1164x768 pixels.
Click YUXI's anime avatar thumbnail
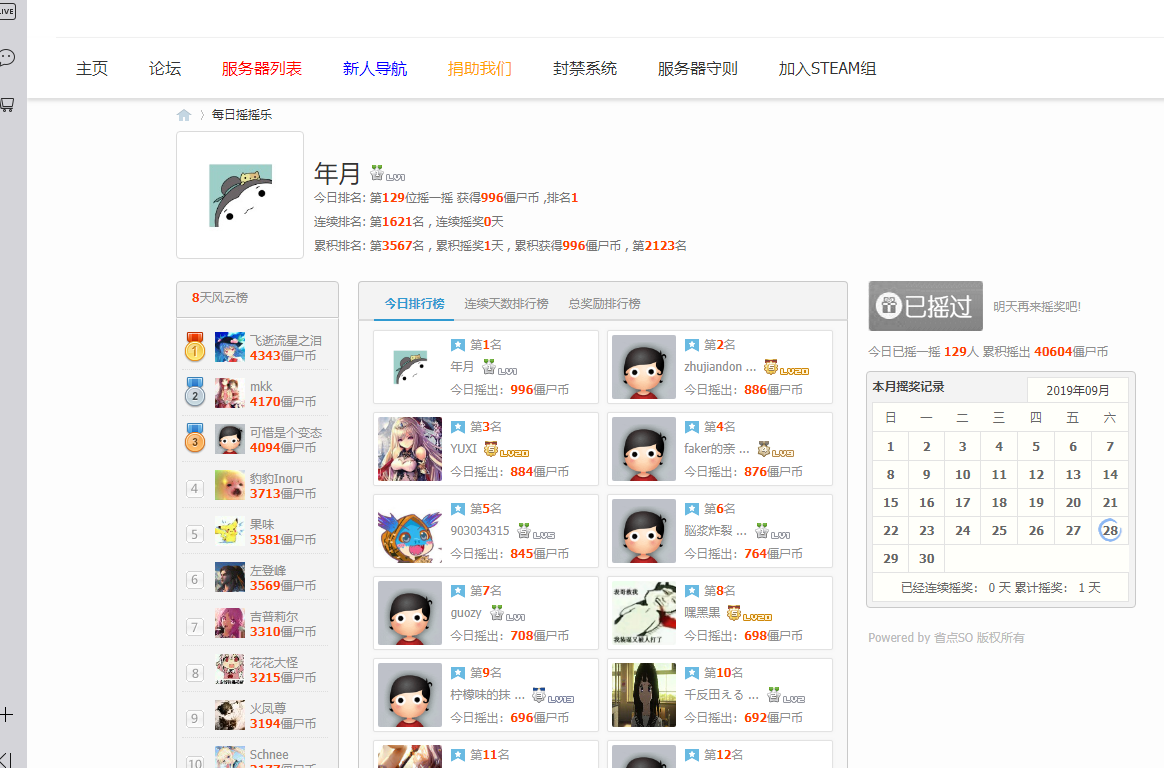tap(410, 449)
